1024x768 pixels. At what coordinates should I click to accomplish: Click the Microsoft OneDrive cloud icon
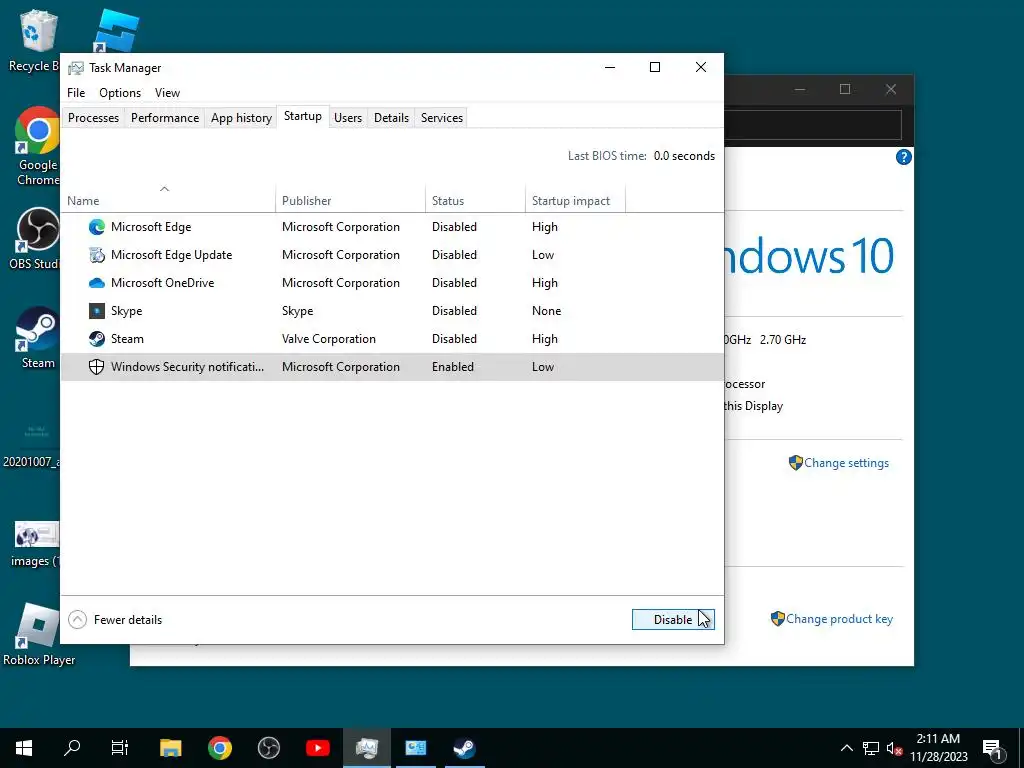(x=97, y=283)
